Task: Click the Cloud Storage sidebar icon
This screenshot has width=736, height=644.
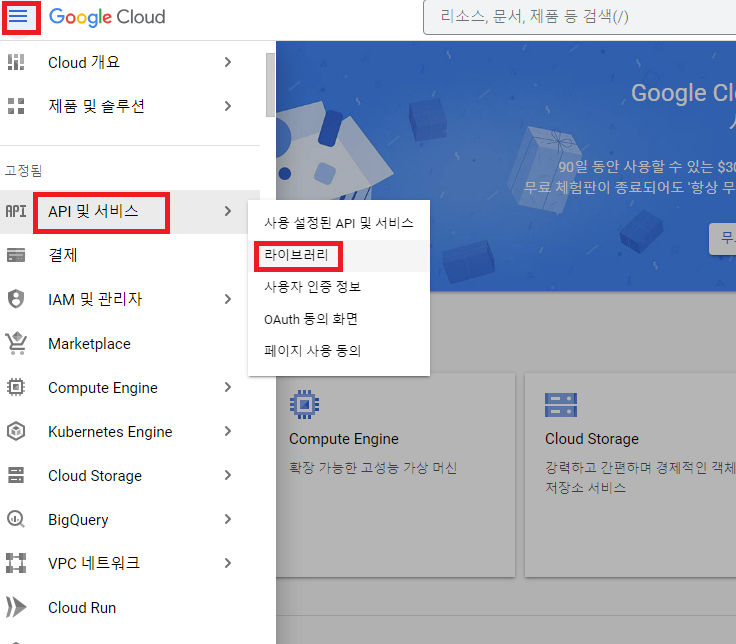Action: [x=16, y=475]
